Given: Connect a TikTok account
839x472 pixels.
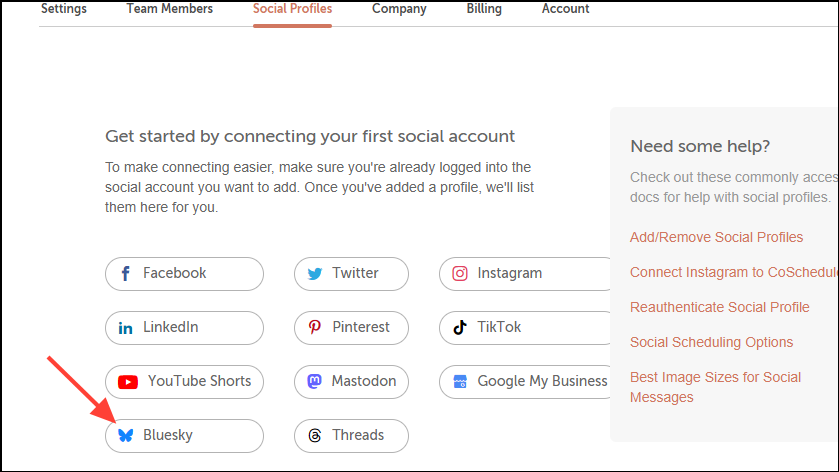Looking at the screenshot, I should (x=525, y=328).
